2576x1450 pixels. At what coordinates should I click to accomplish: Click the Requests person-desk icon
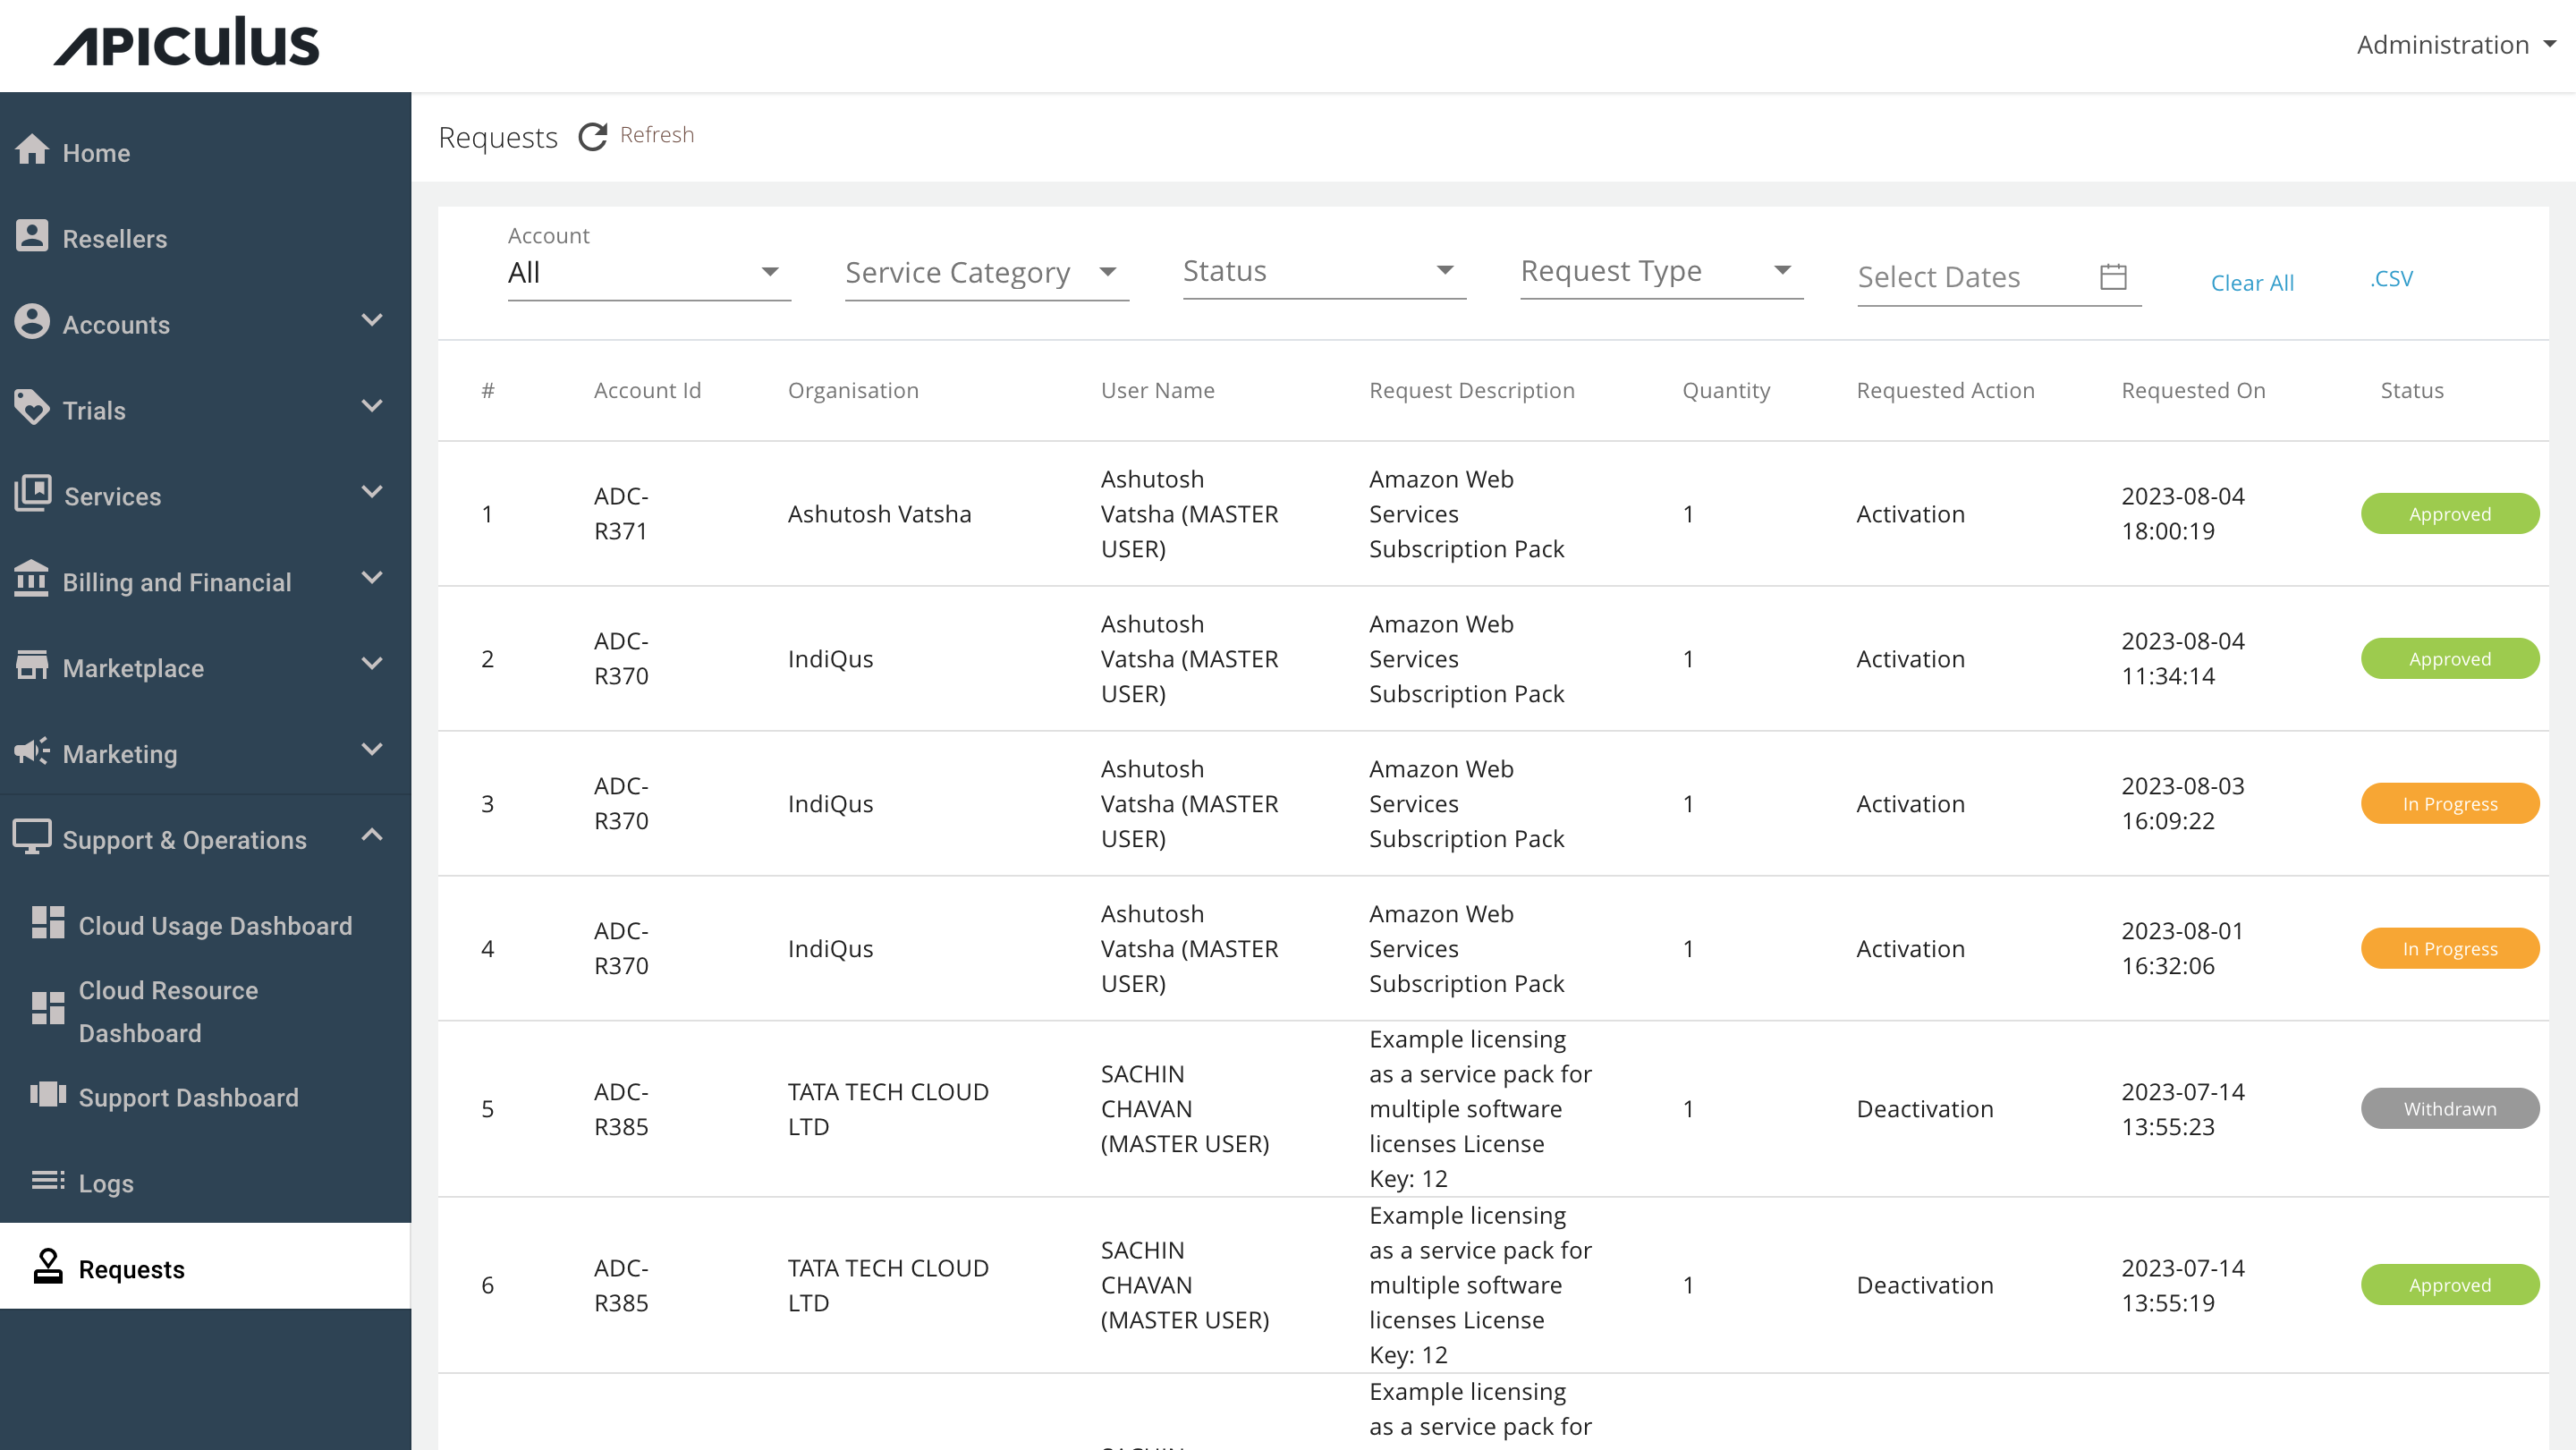tap(48, 1267)
